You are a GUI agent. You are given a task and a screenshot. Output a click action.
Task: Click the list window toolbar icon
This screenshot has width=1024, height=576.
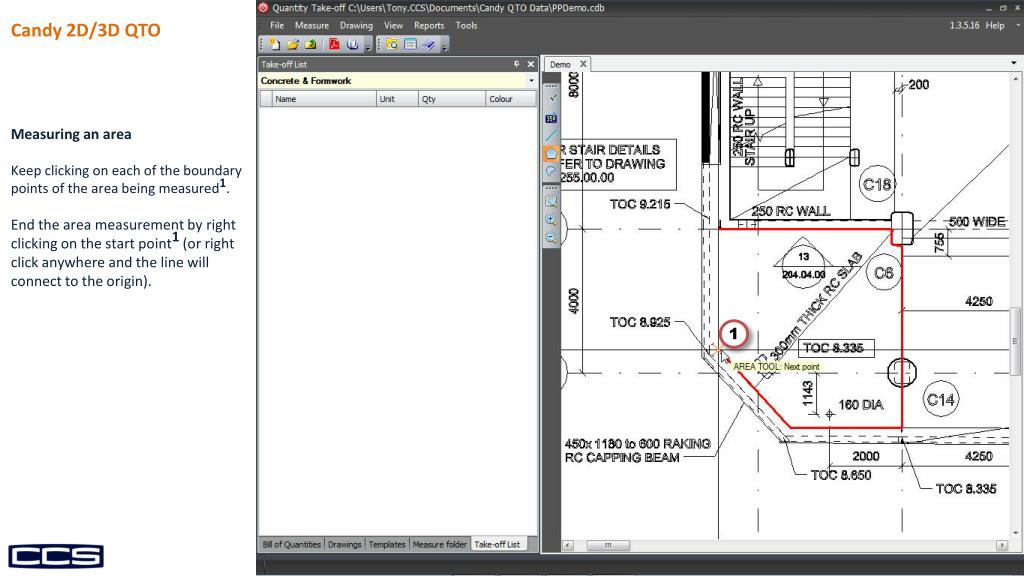tap(410, 44)
